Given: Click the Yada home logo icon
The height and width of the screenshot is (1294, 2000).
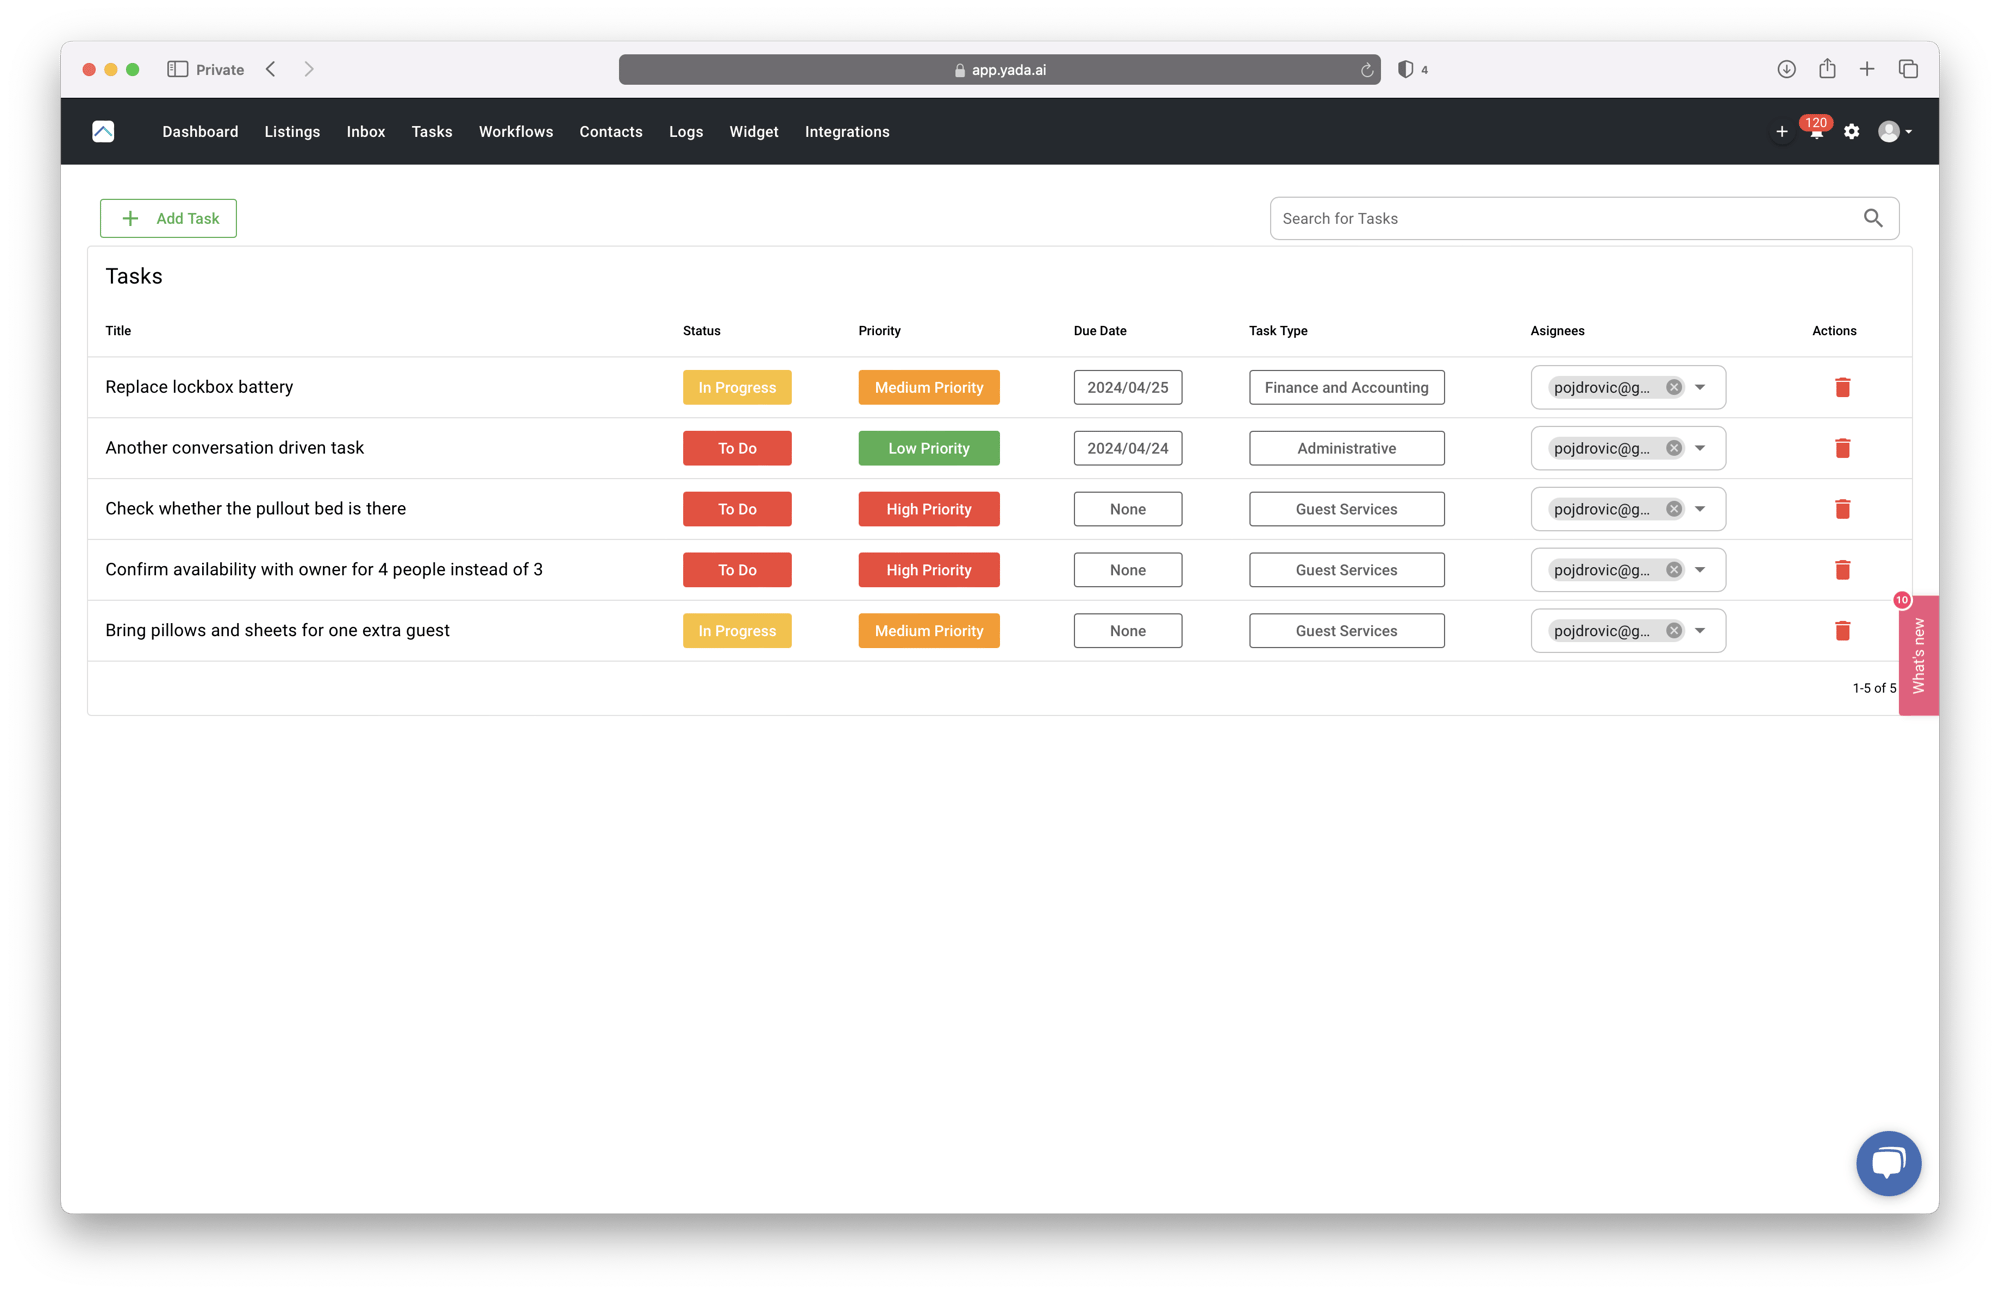Looking at the screenshot, I should (x=103, y=131).
